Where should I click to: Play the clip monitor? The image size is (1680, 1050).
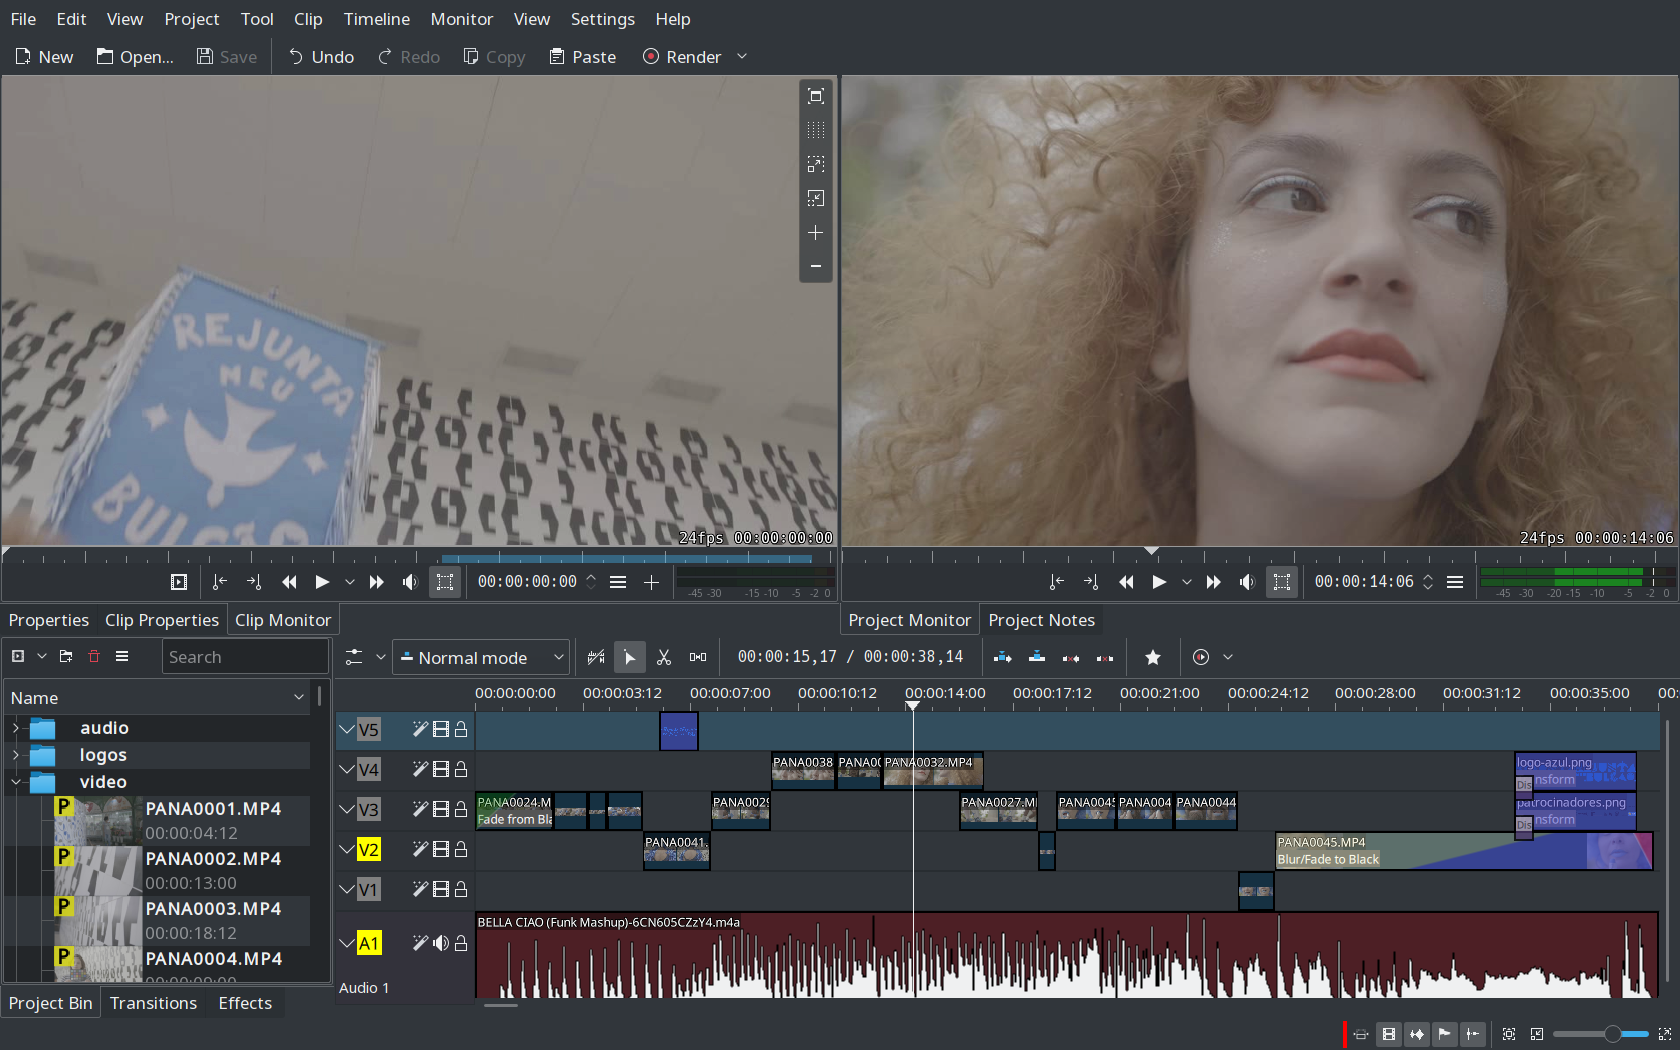click(322, 582)
